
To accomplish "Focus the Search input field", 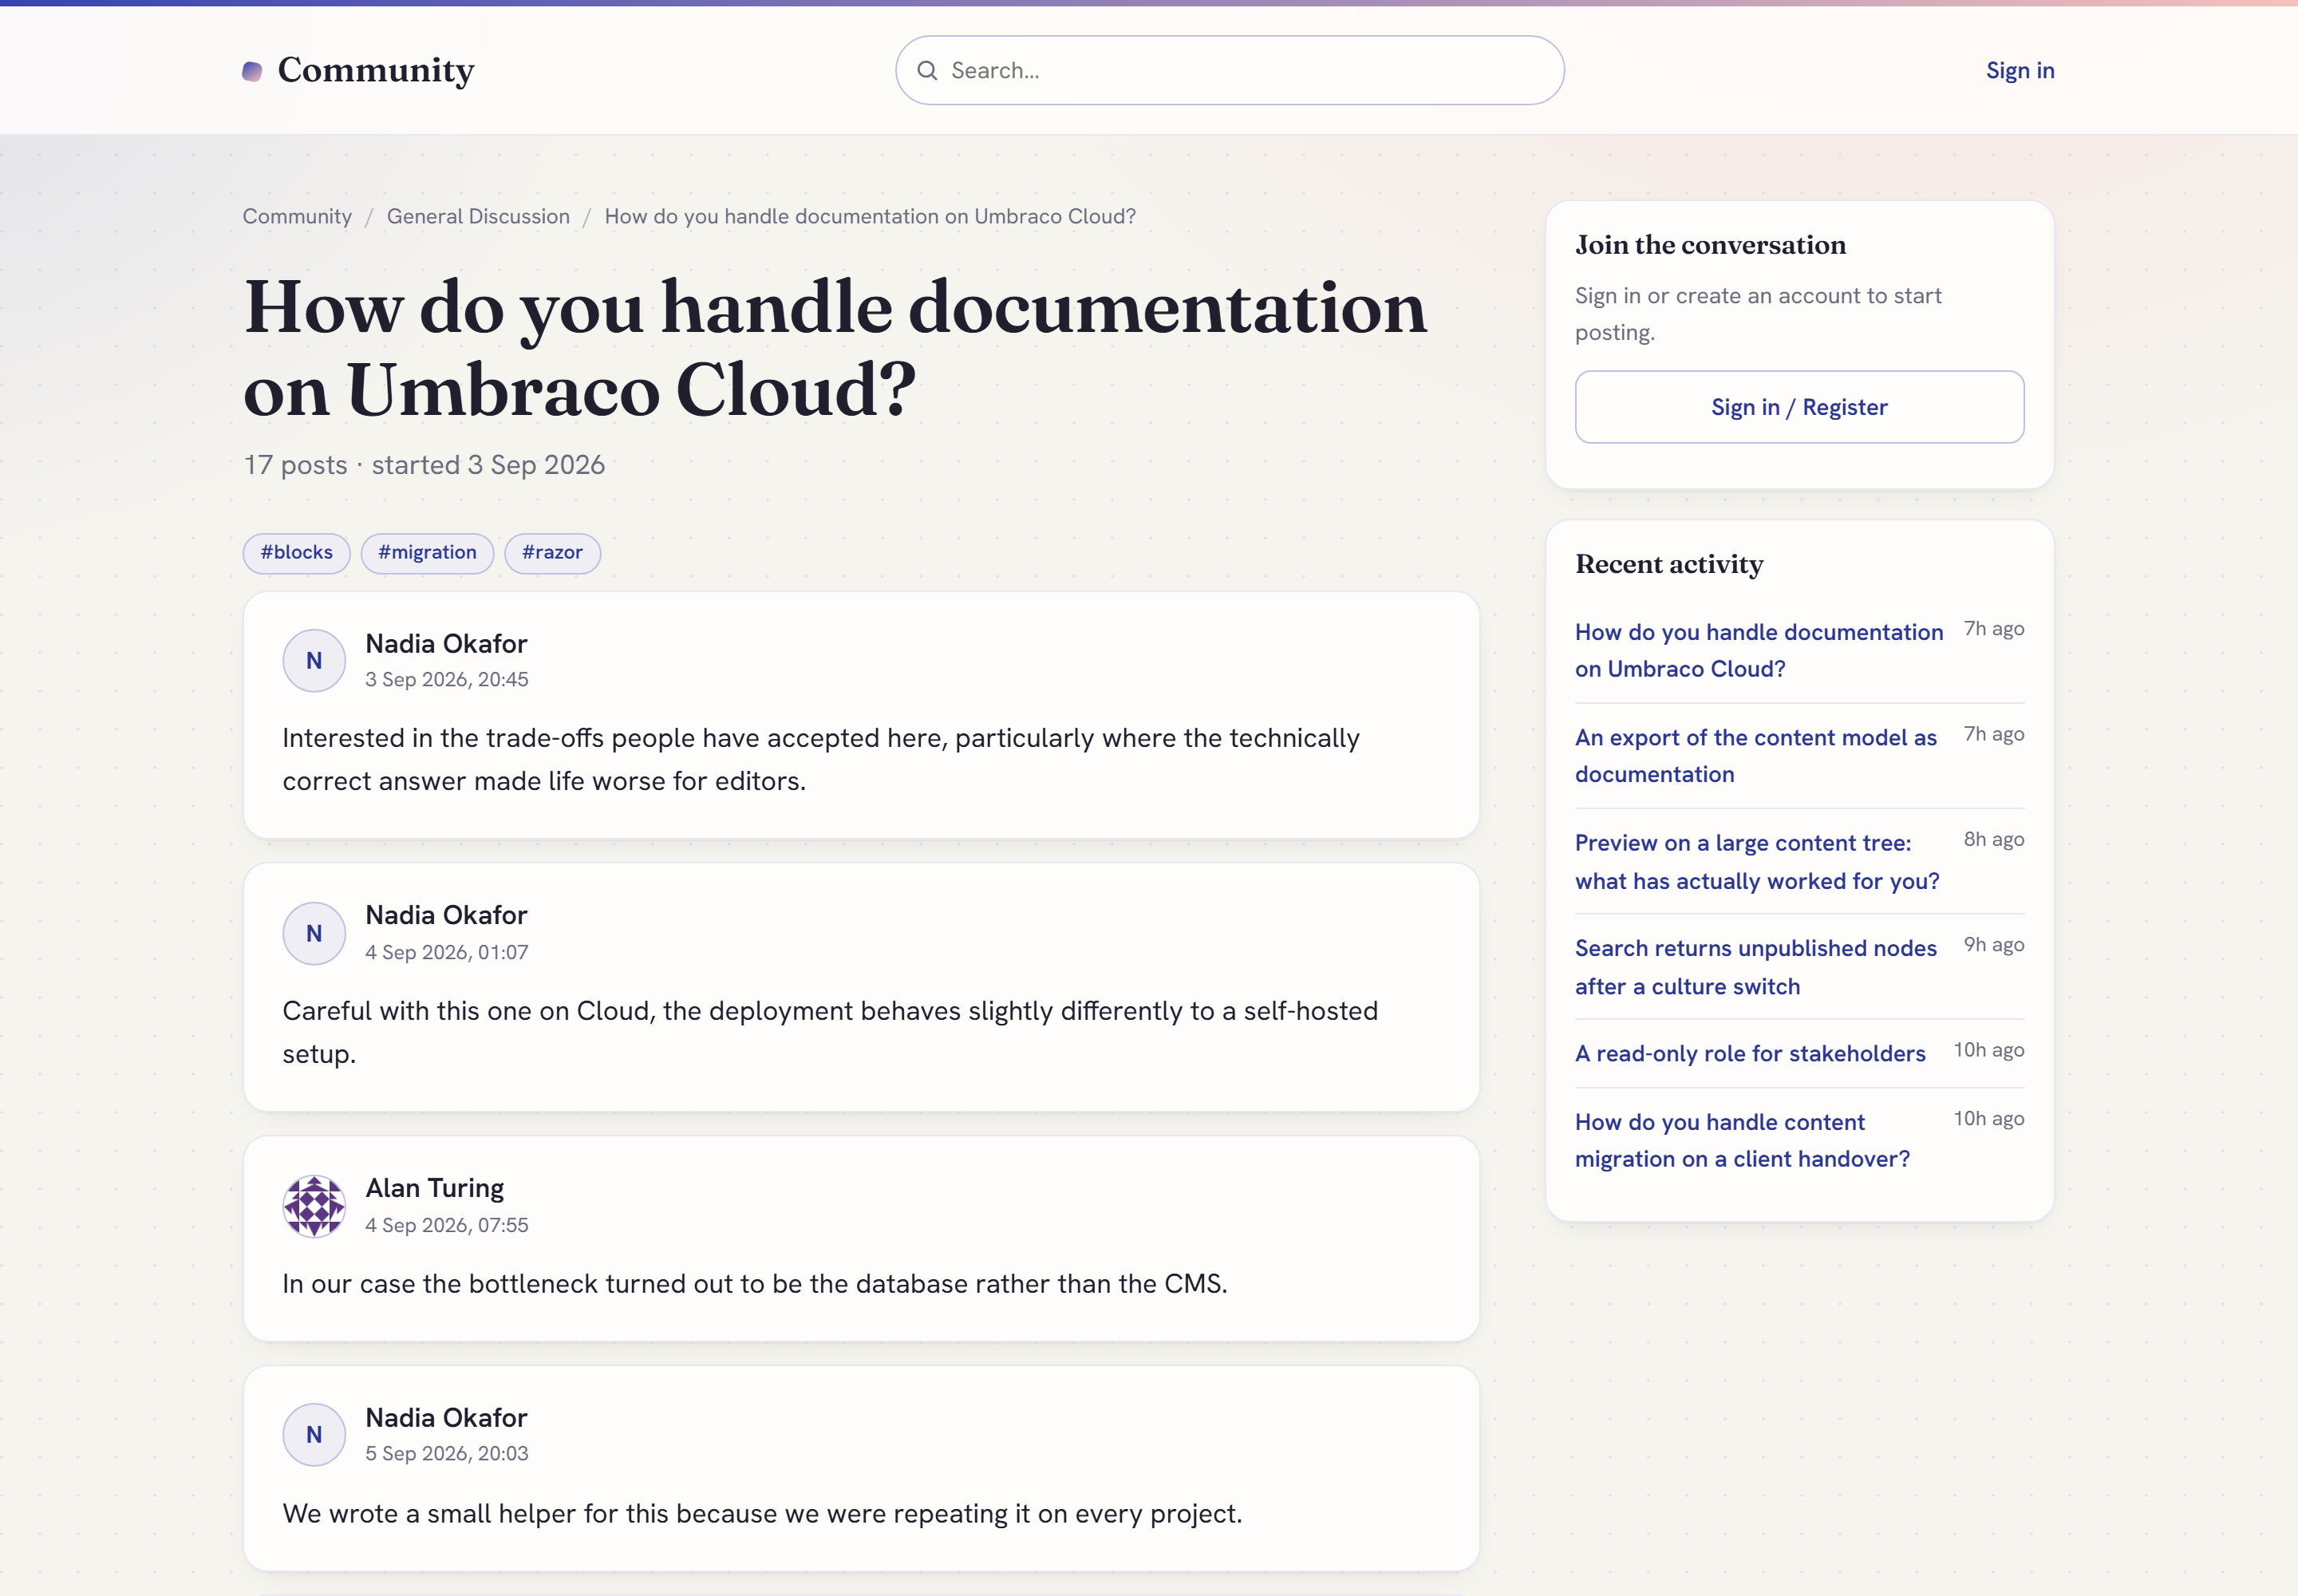I will [1229, 70].
